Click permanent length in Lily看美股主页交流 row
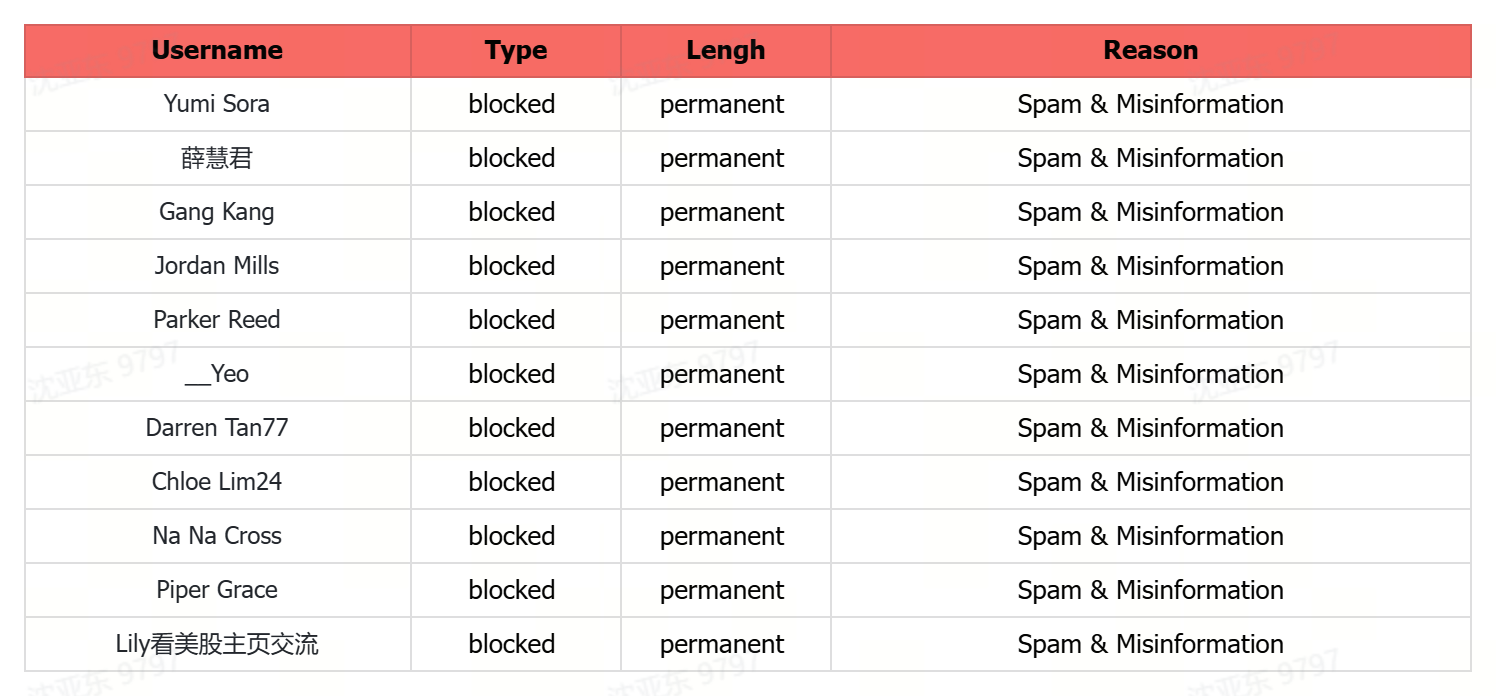This screenshot has width=1496, height=696. click(x=722, y=644)
